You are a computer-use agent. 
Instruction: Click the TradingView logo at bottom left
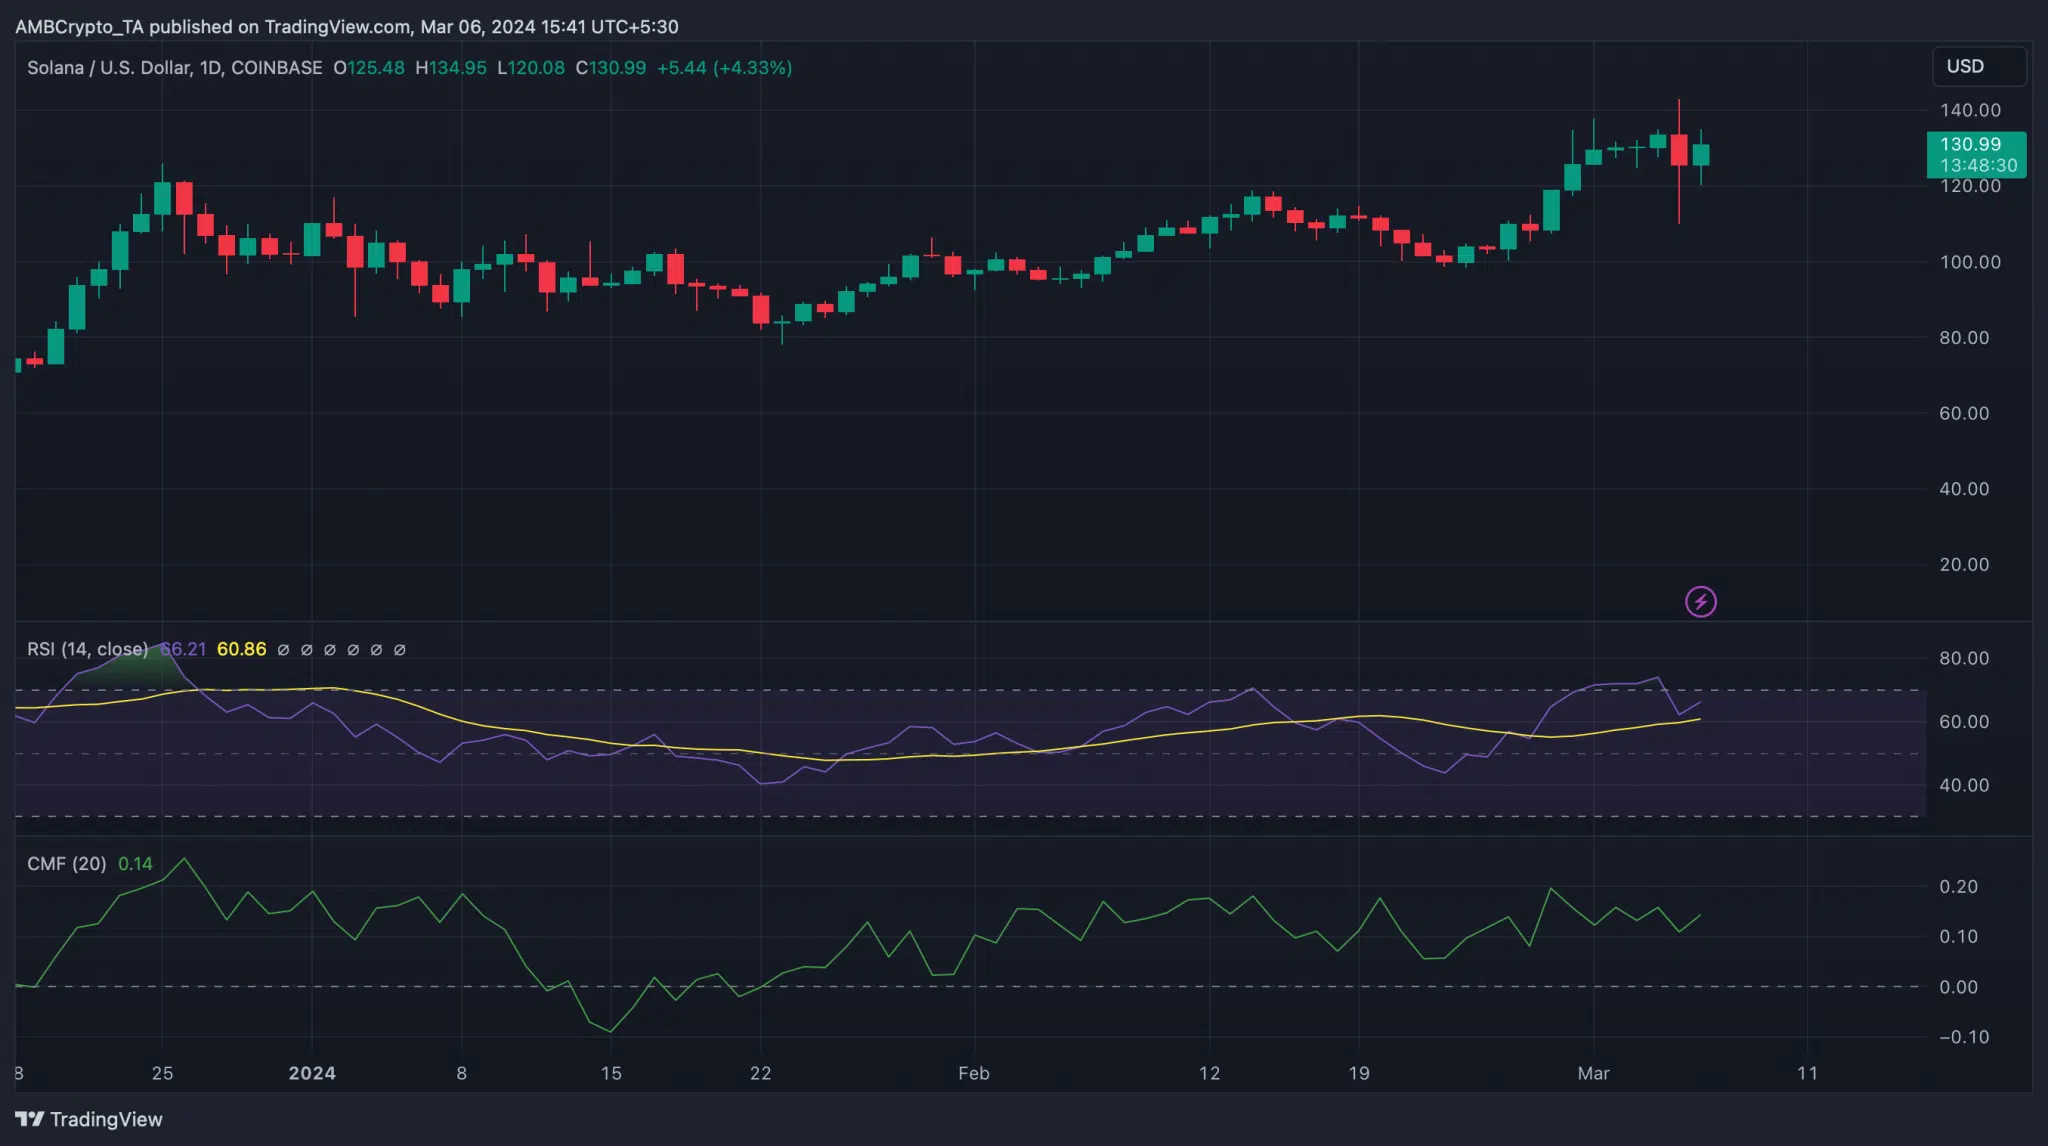88,1119
